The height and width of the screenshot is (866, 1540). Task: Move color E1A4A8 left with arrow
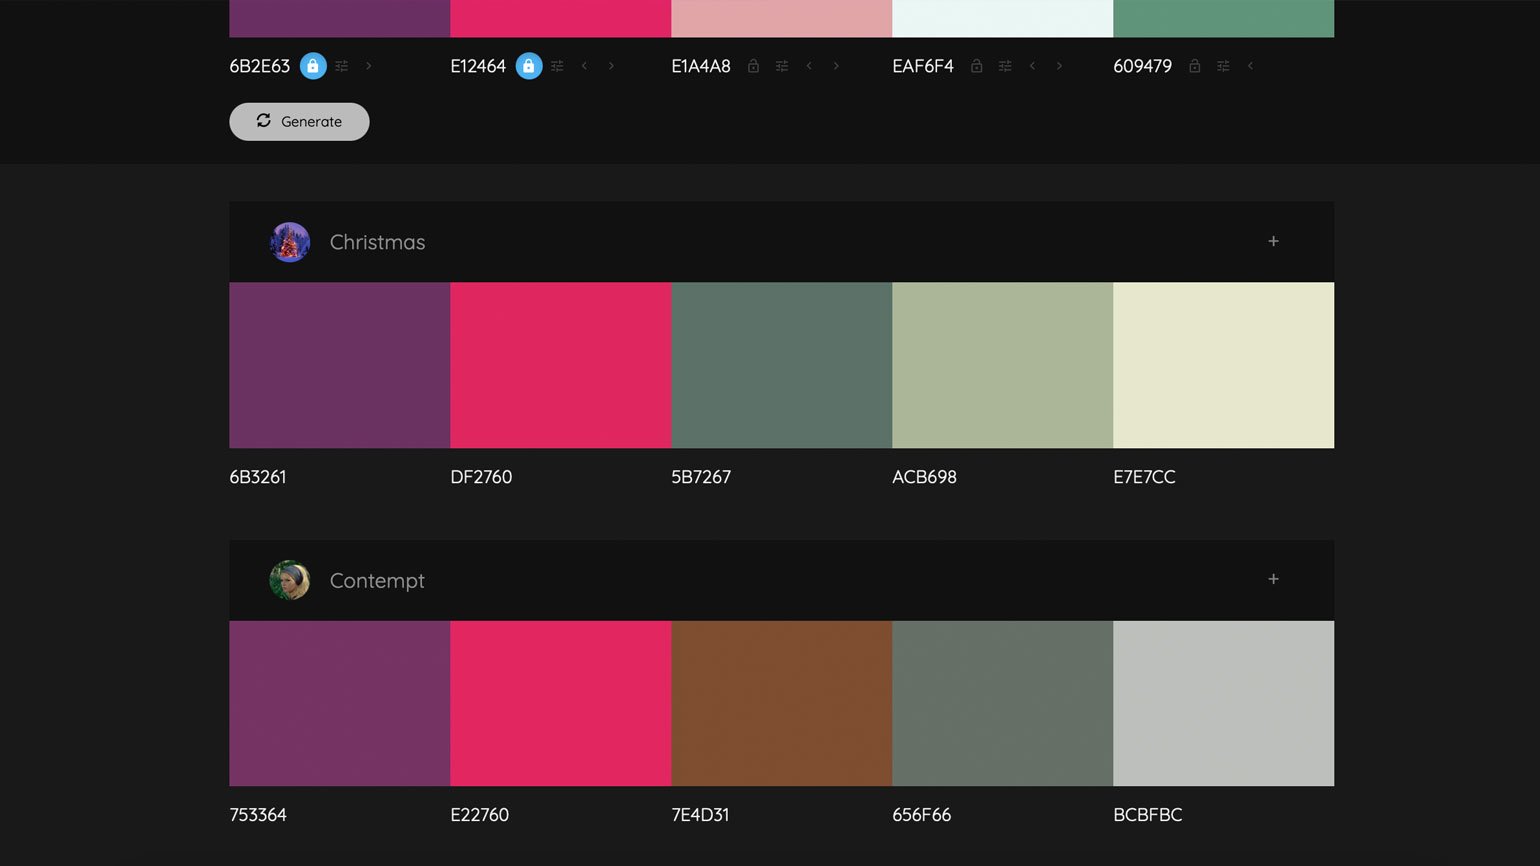[809, 66]
